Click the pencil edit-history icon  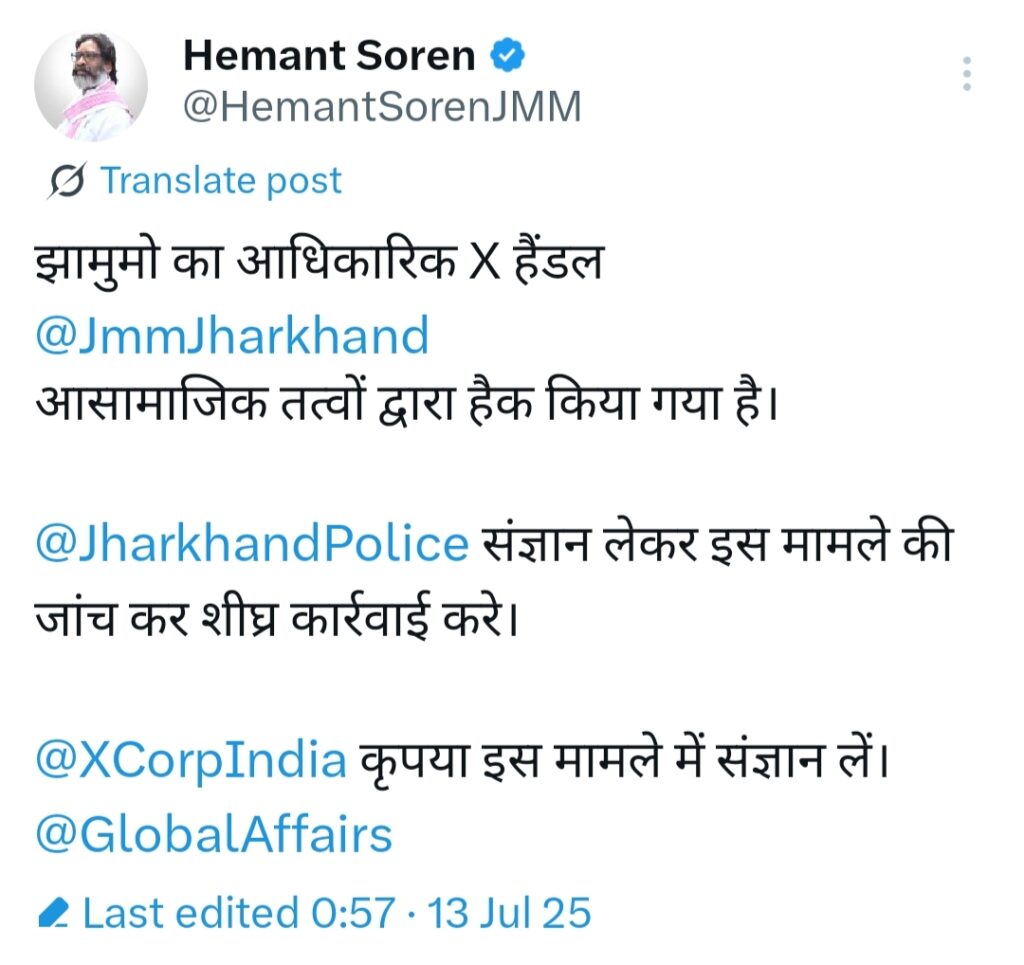[x=54, y=913]
